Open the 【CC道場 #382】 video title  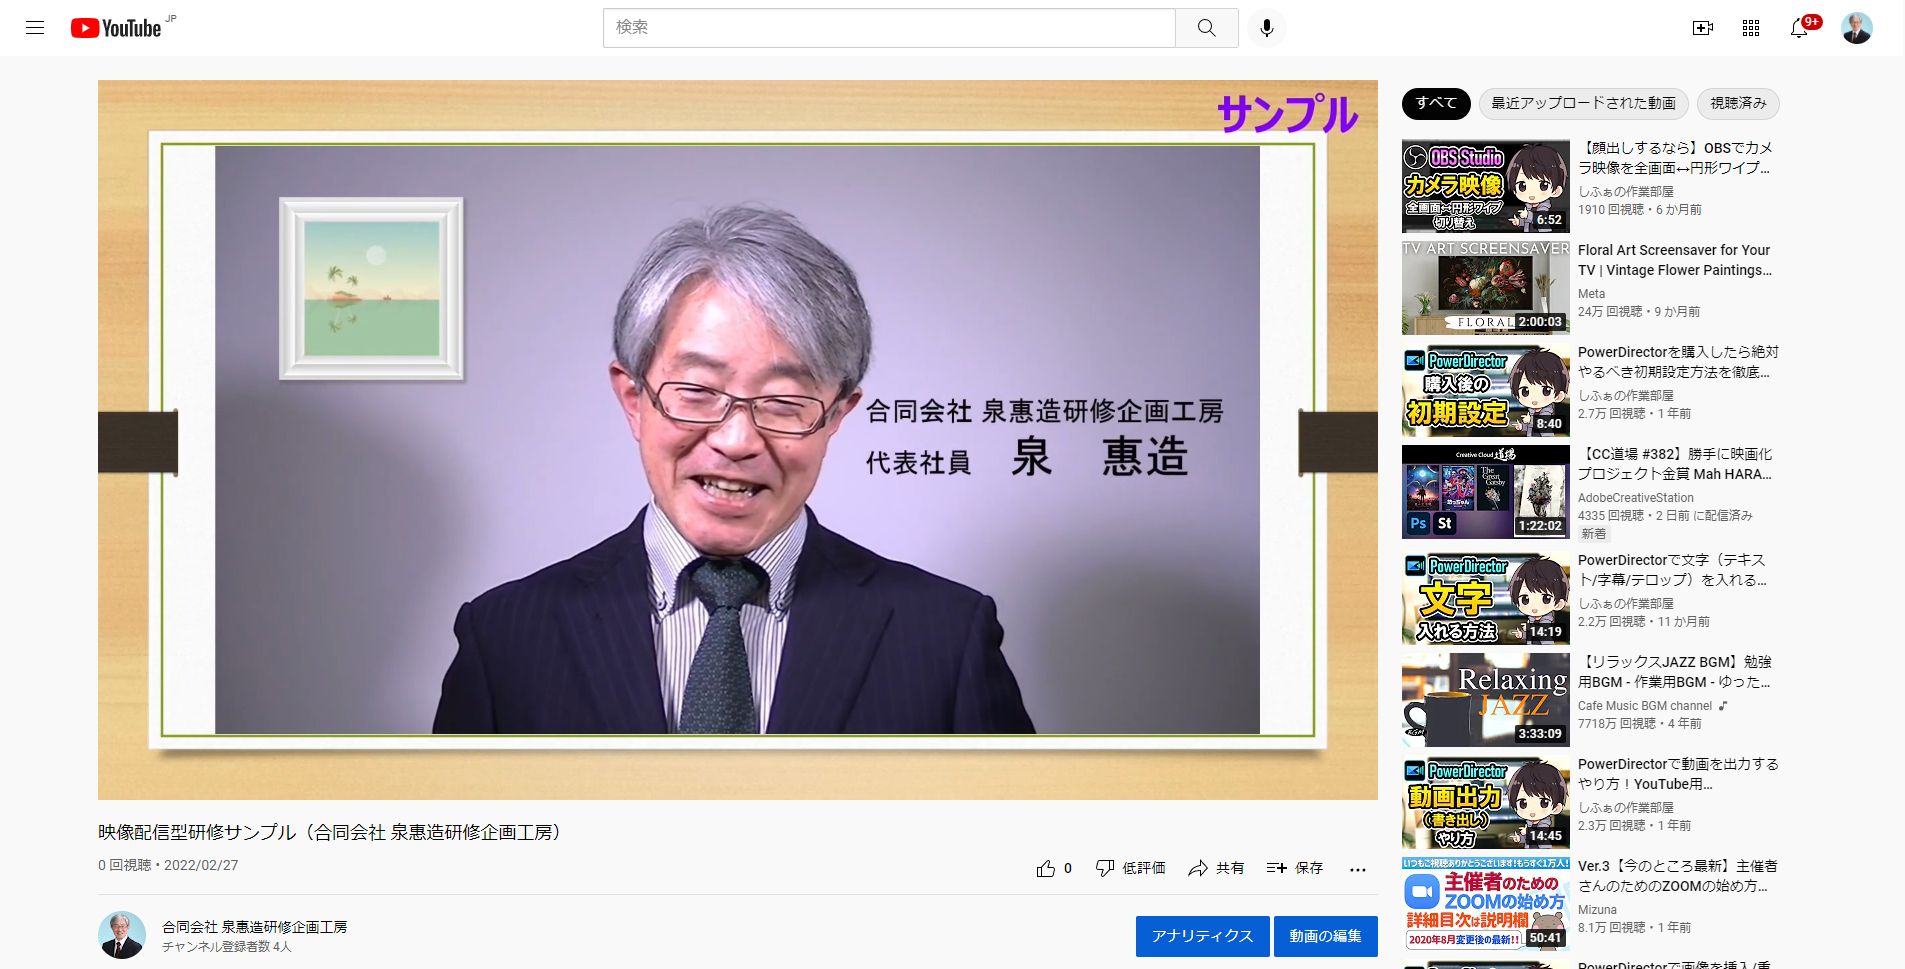pos(1675,464)
